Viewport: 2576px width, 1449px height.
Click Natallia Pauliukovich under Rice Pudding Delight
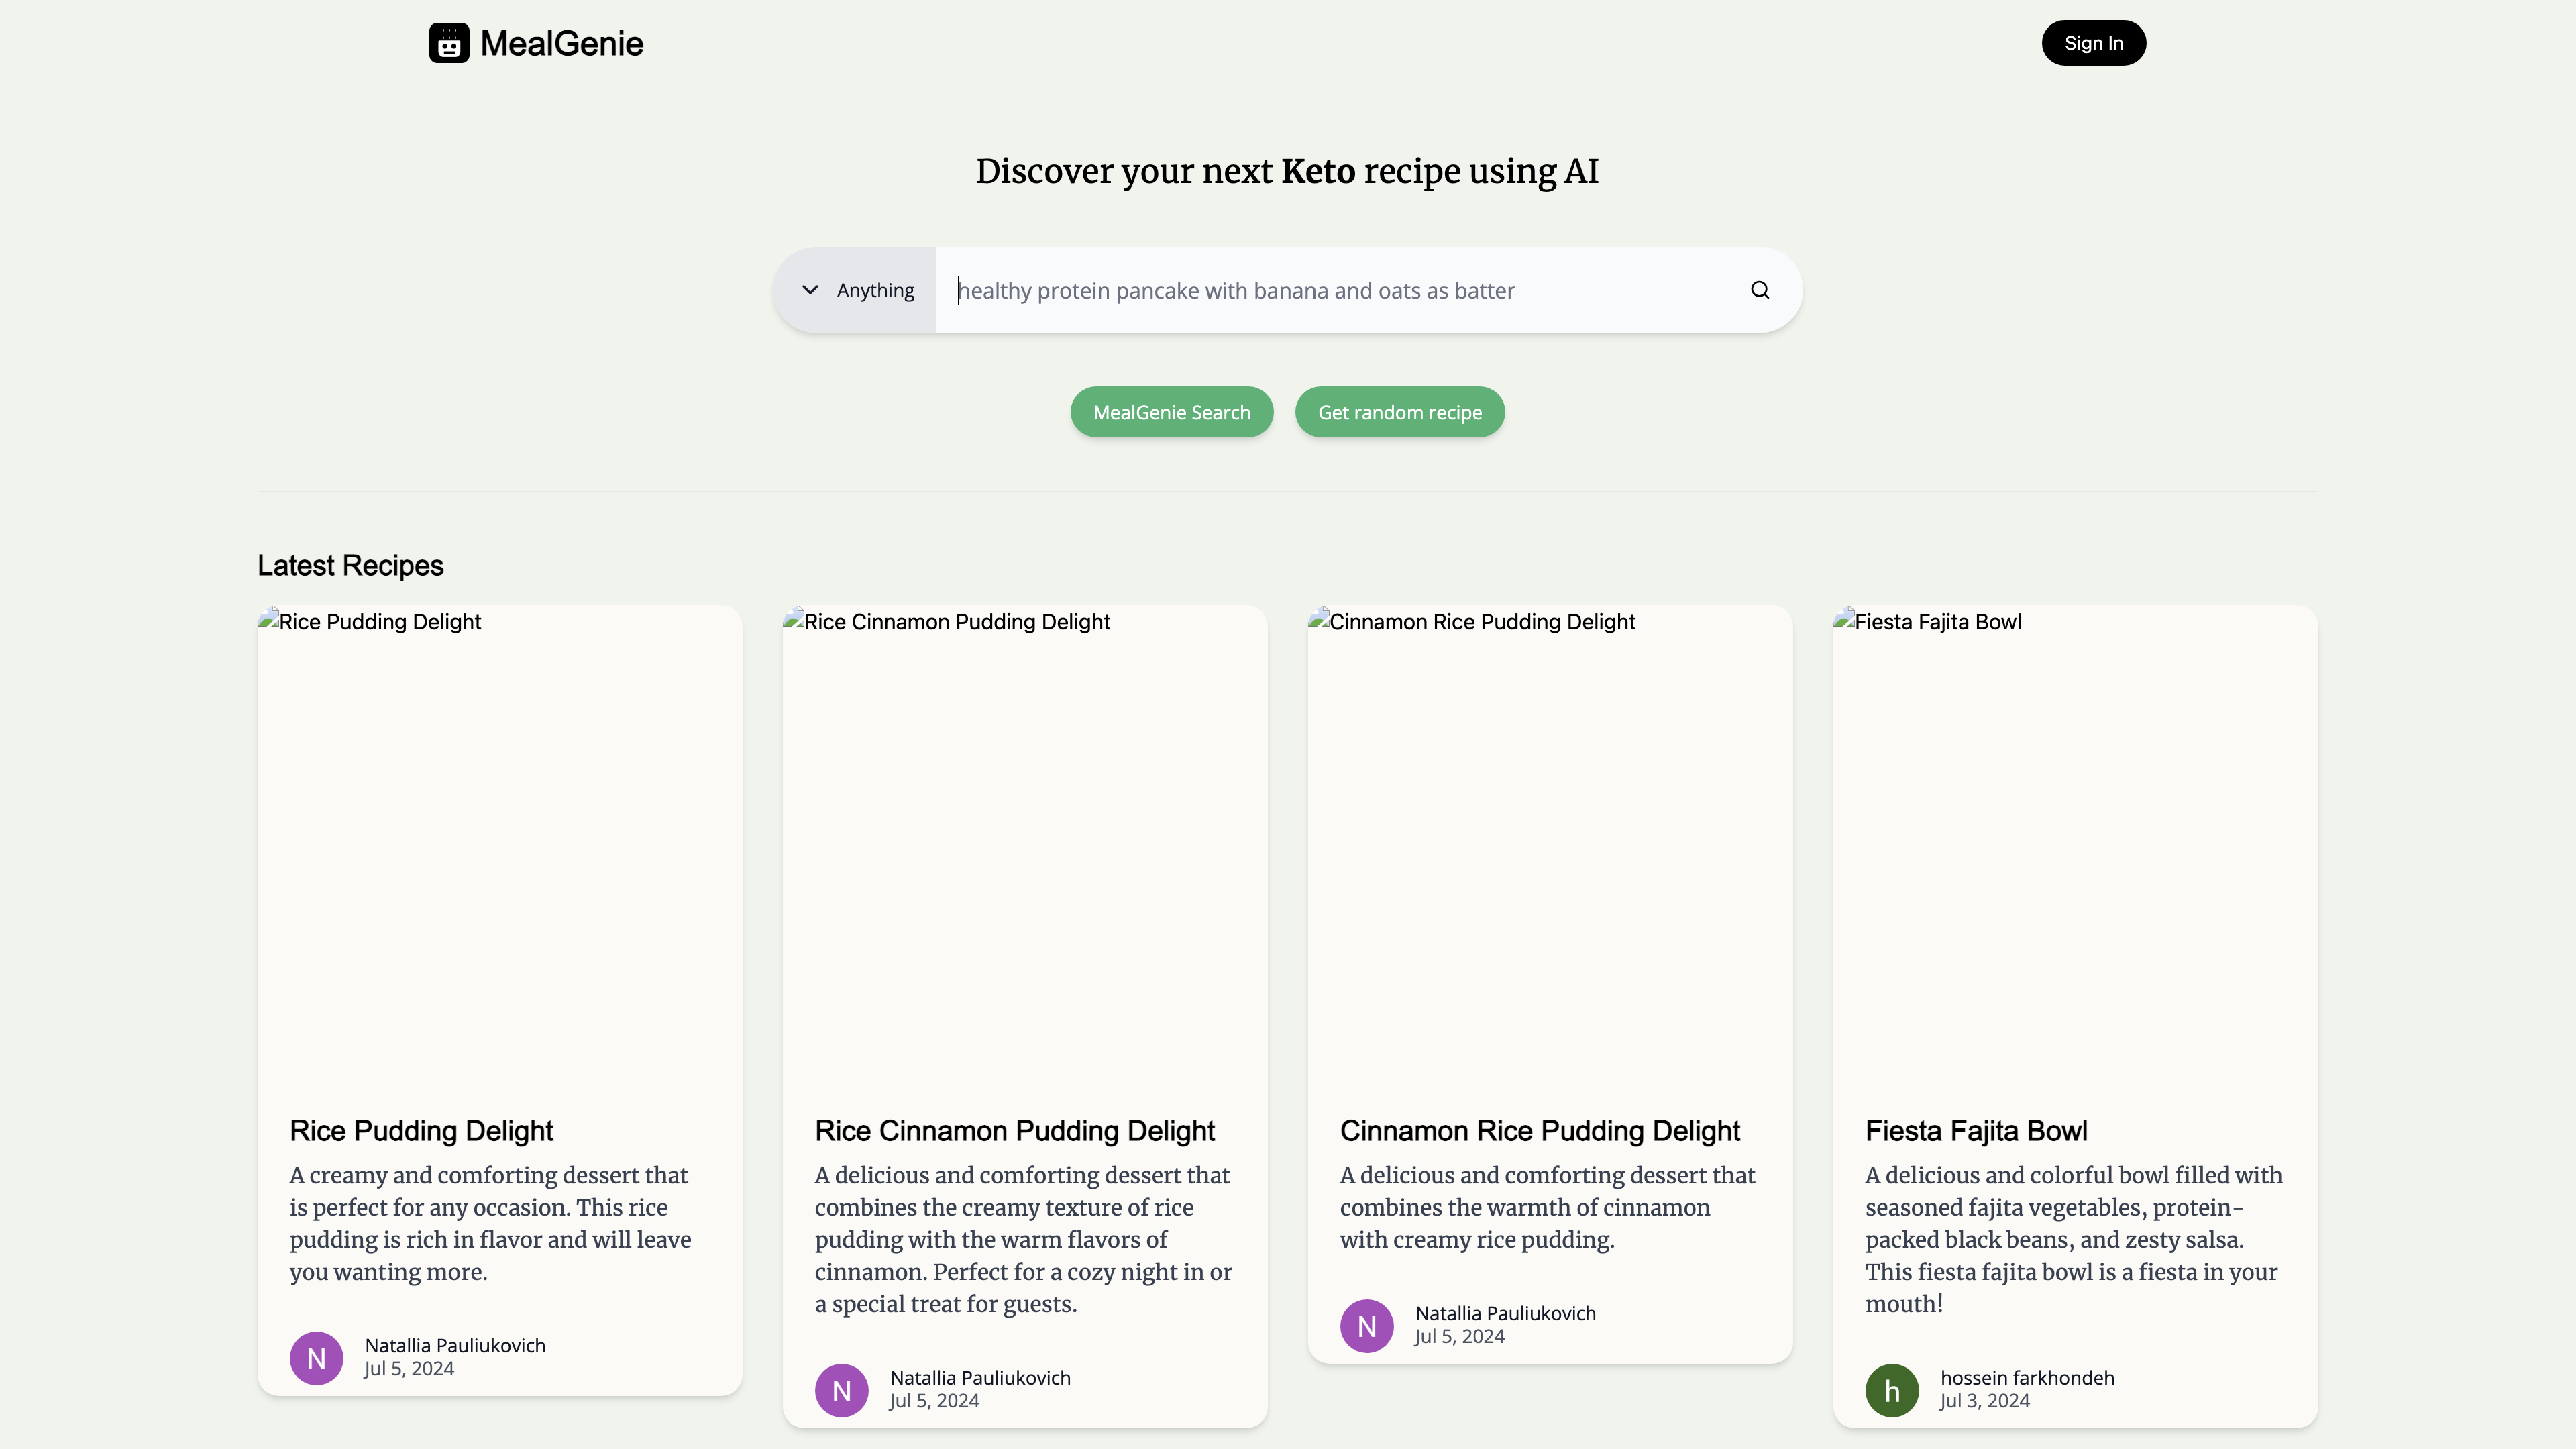(x=455, y=1346)
